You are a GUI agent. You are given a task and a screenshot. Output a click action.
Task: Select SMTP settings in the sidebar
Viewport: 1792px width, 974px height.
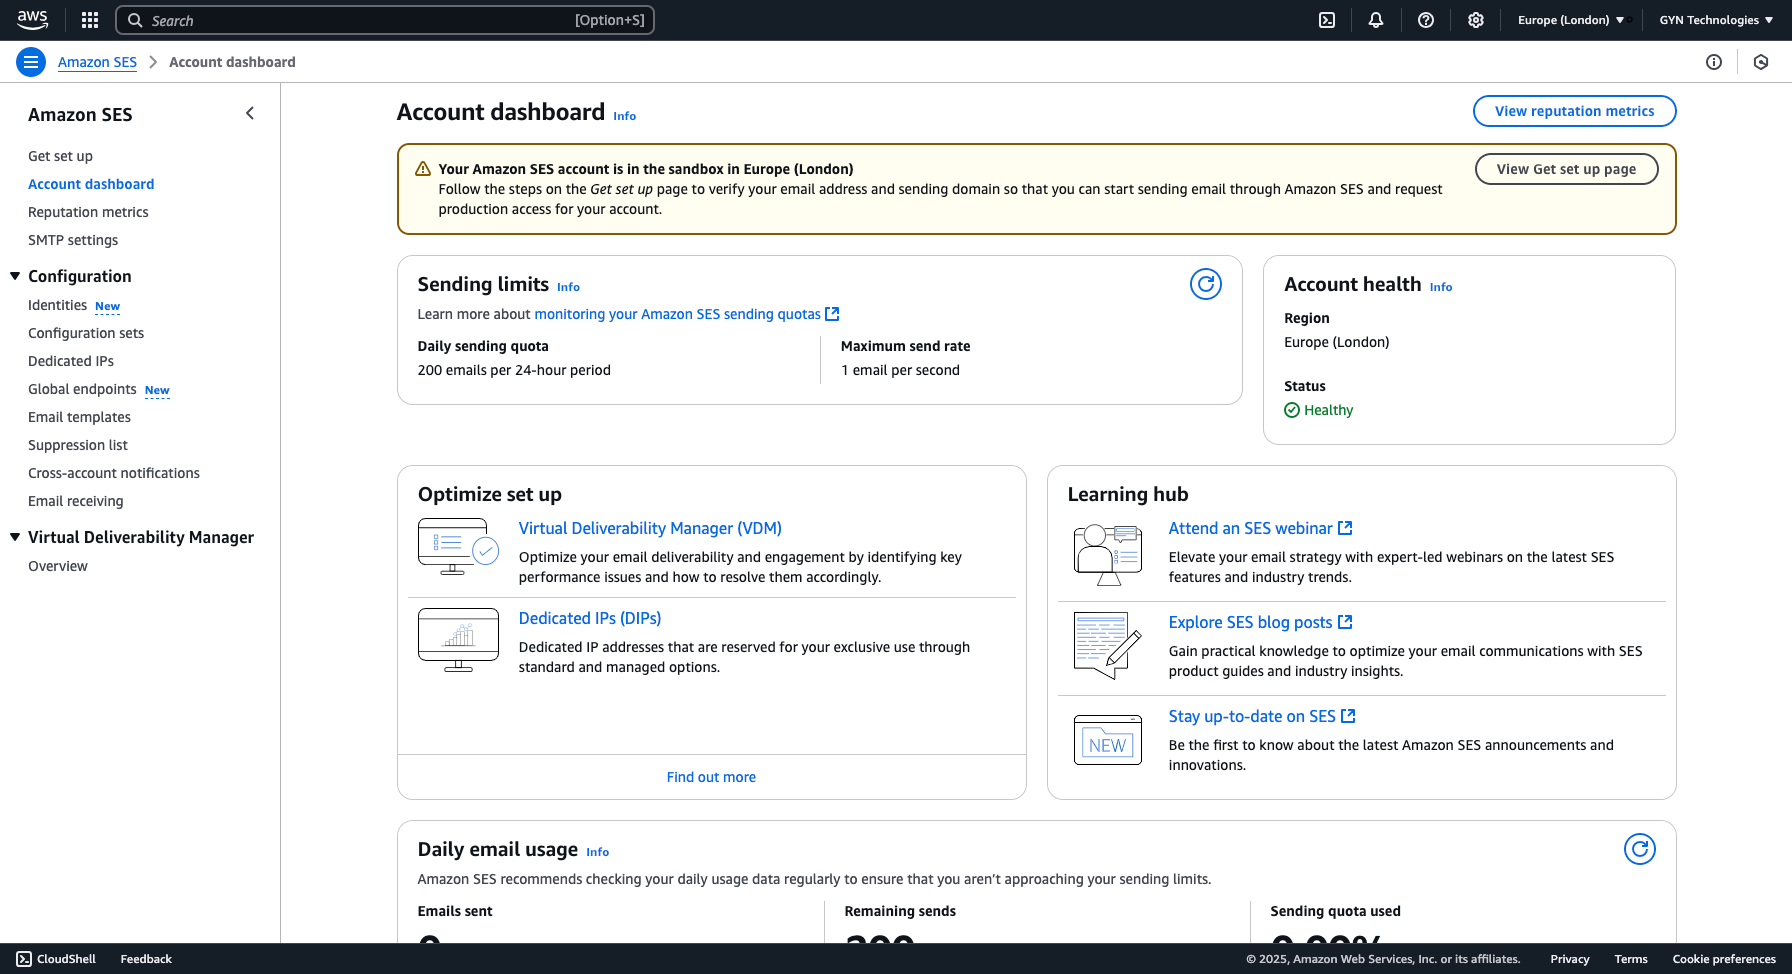(x=73, y=240)
